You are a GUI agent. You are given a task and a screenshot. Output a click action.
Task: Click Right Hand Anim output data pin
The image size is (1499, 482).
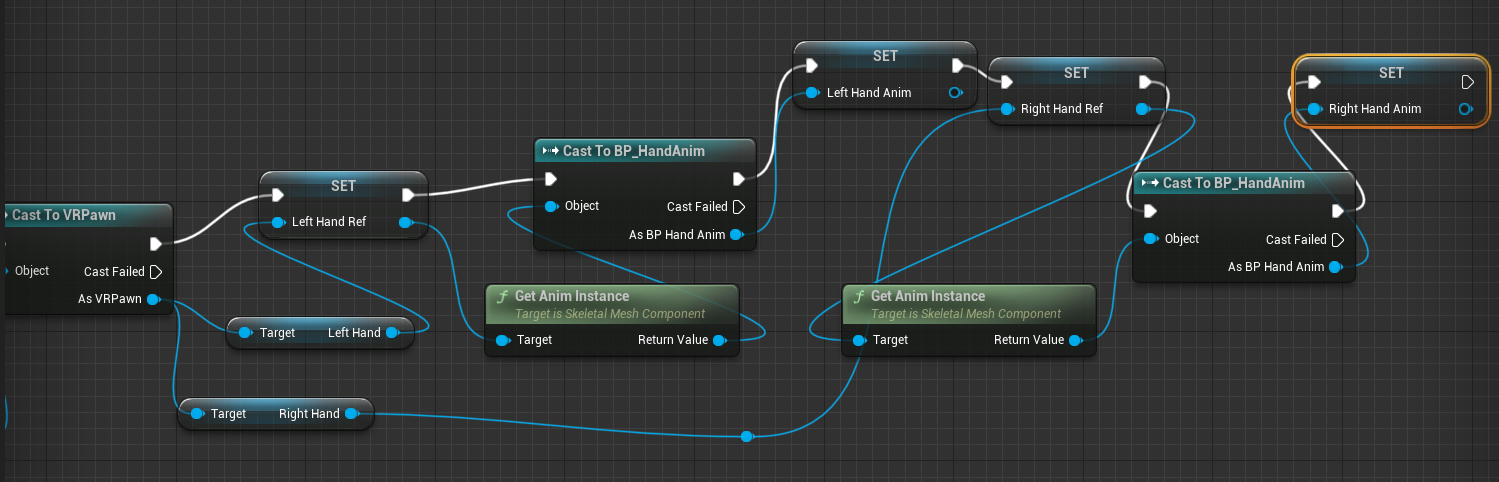(1465, 109)
